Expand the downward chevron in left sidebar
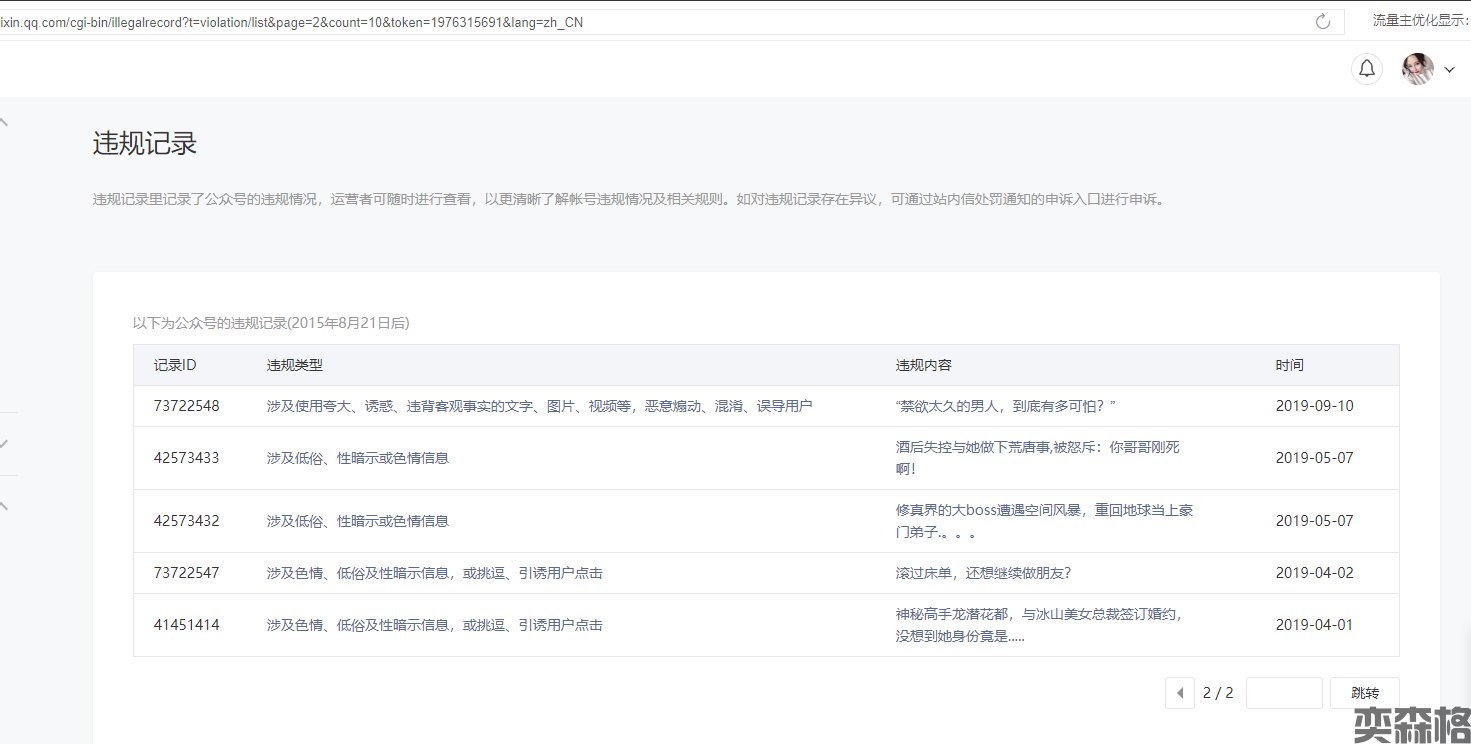The height and width of the screenshot is (744, 1471). pyautogui.click(x=5, y=443)
